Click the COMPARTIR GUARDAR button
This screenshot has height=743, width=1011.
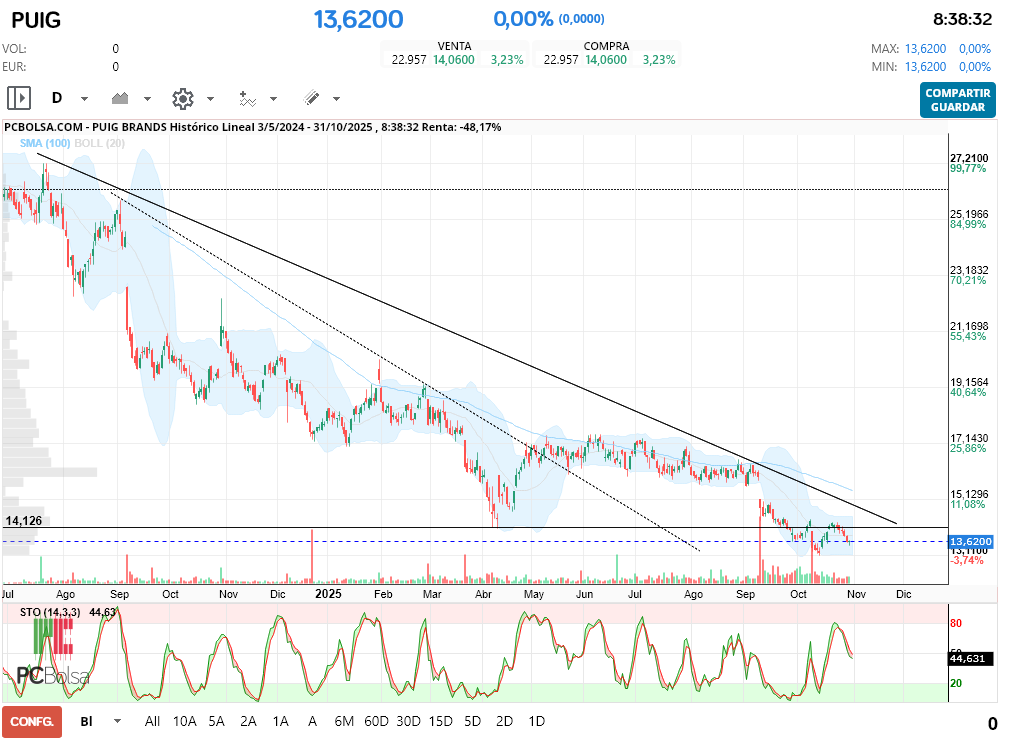957,100
